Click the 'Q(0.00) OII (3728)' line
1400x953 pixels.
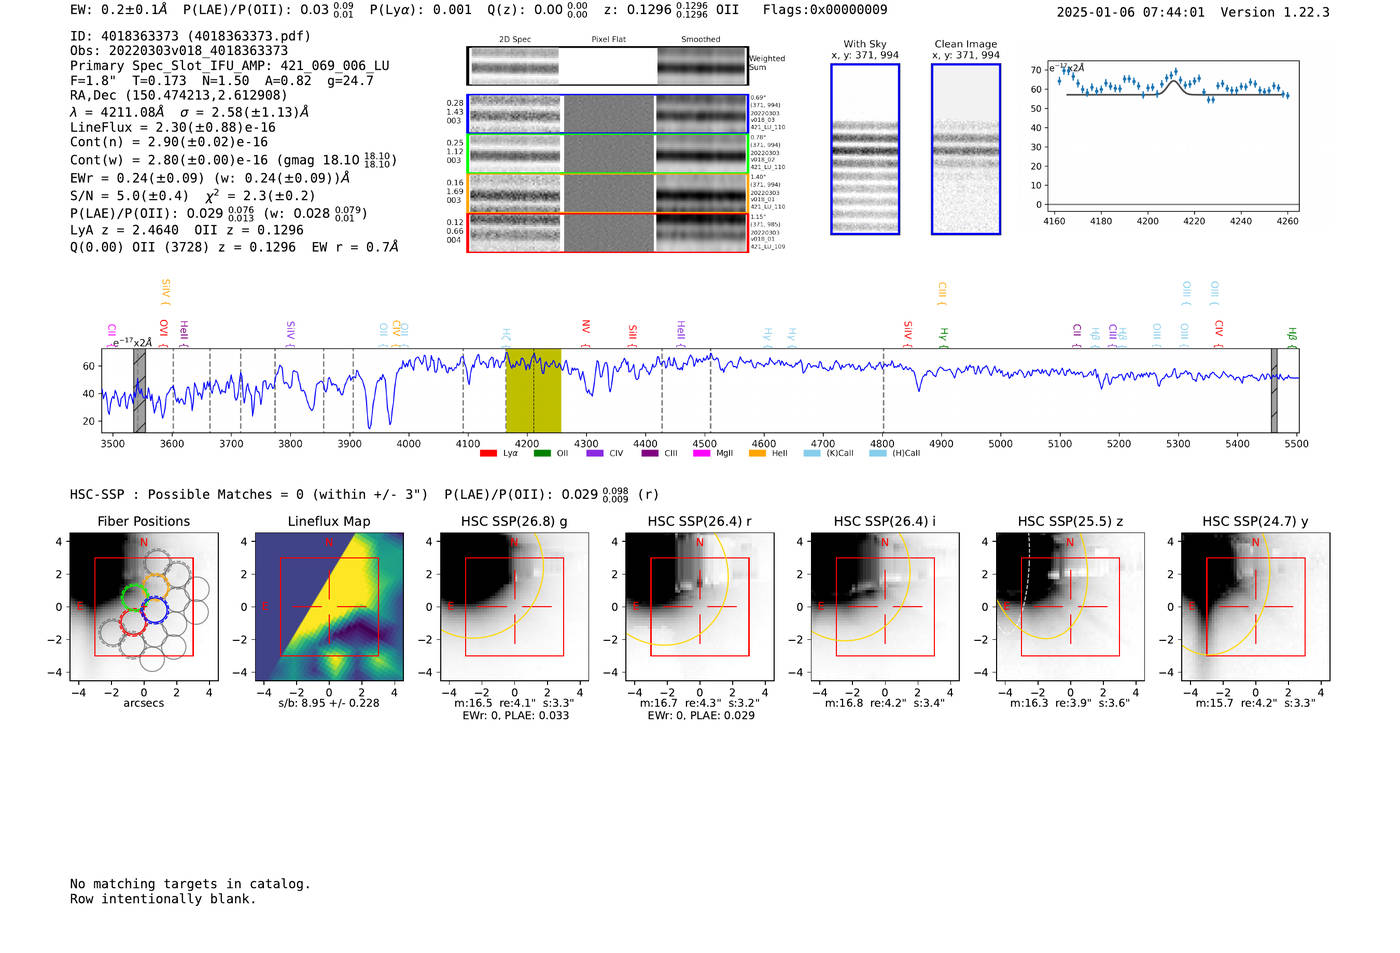pos(234,247)
